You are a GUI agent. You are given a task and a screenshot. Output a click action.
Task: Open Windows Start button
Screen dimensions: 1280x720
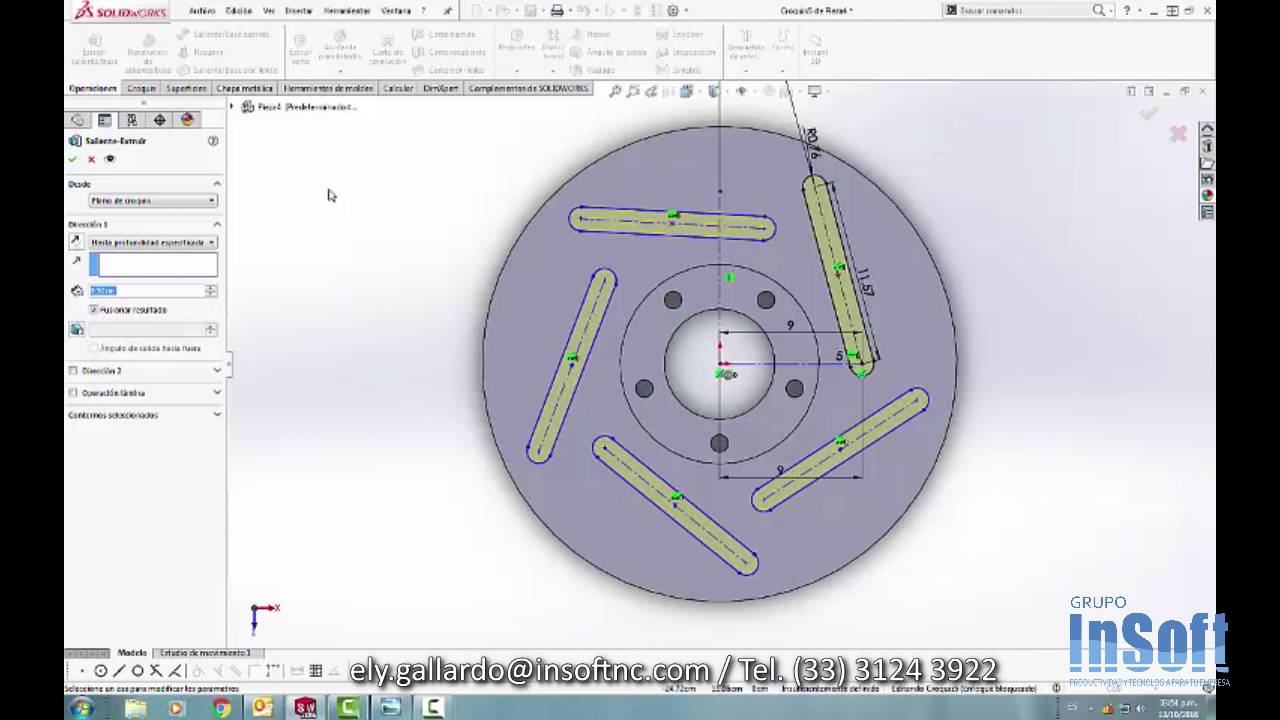82,708
